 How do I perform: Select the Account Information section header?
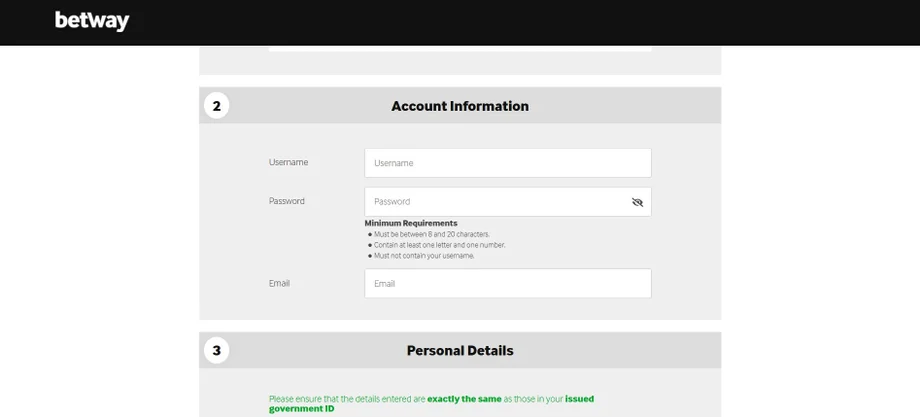[460, 106]
